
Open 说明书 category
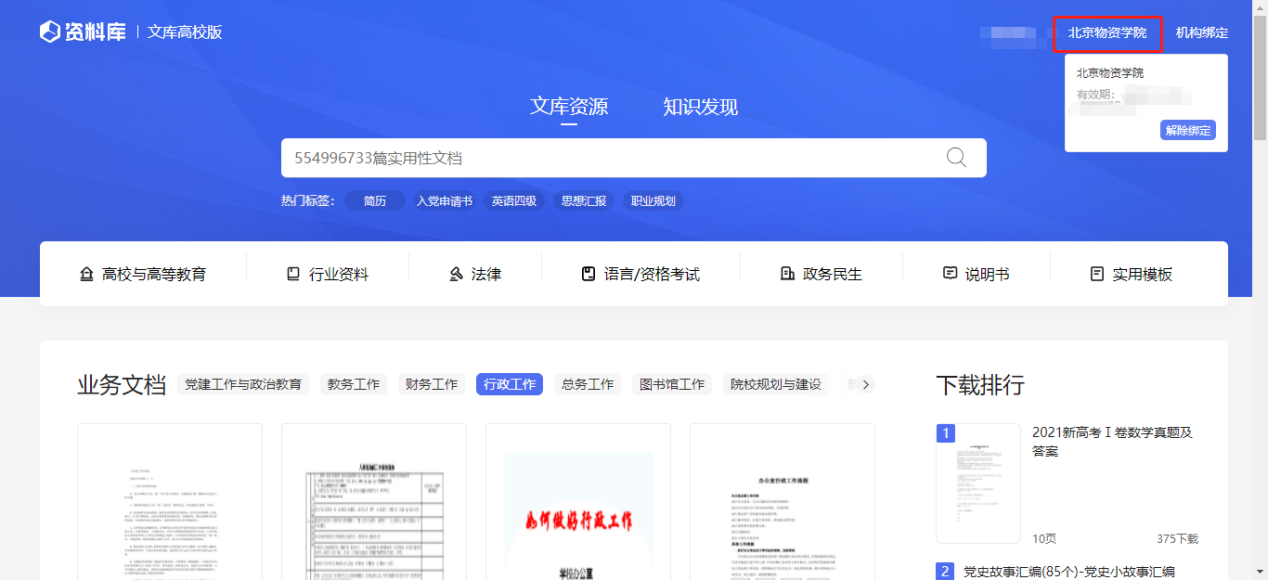976,274
